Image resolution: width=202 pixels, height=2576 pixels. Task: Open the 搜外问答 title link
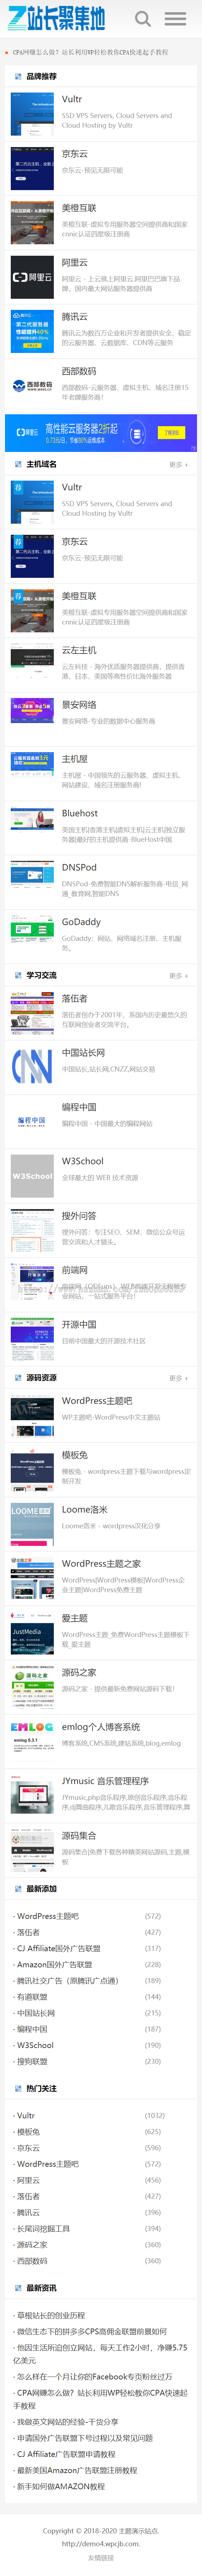pos(79,1216)
